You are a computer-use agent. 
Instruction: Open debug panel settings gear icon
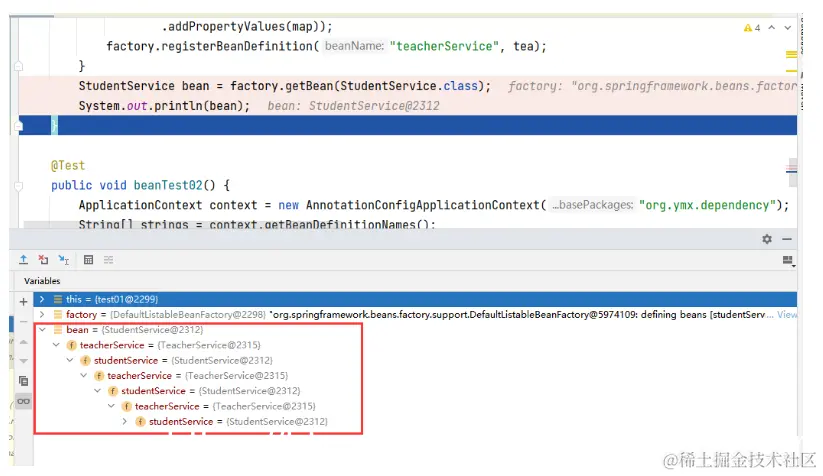coord(767,239)
